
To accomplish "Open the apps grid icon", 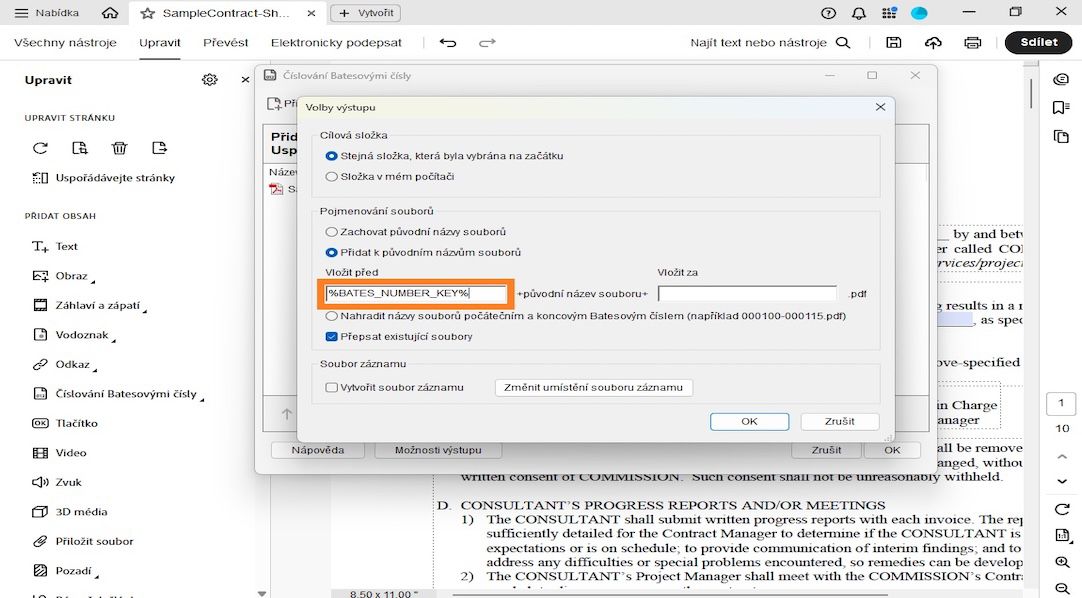I will (889, 13).
